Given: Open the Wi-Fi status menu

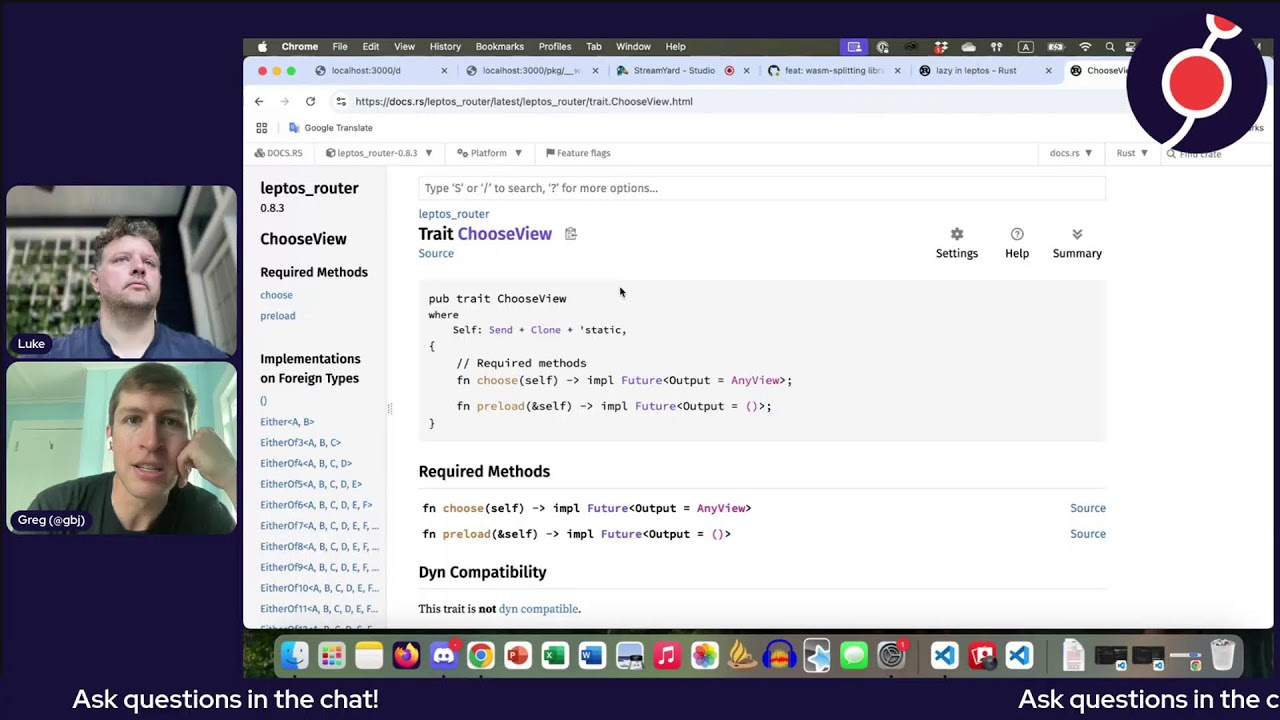Looking at the screenshot, I should (x=1085, y=47).
